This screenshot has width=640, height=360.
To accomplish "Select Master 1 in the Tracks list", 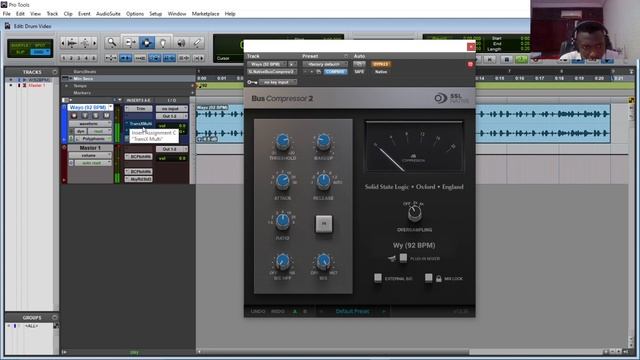I will click(37, 85).
